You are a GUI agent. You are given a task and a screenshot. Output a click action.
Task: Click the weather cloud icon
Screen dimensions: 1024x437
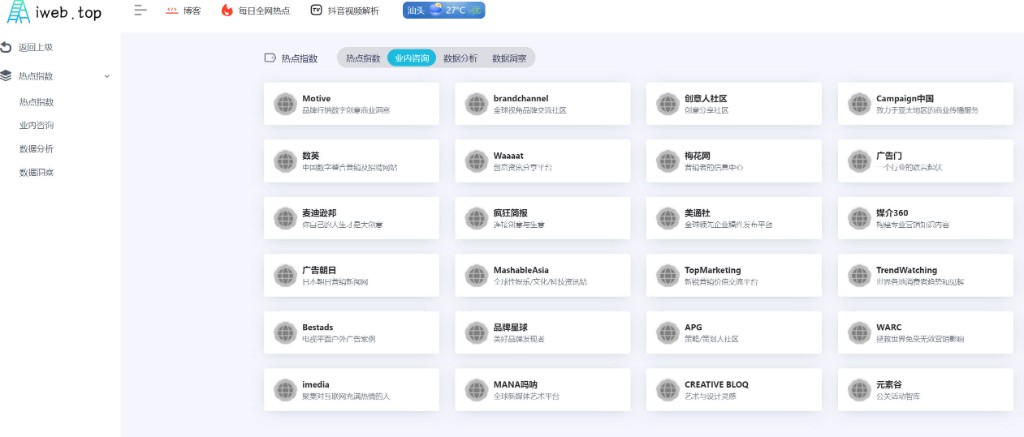tap(436, 10)
